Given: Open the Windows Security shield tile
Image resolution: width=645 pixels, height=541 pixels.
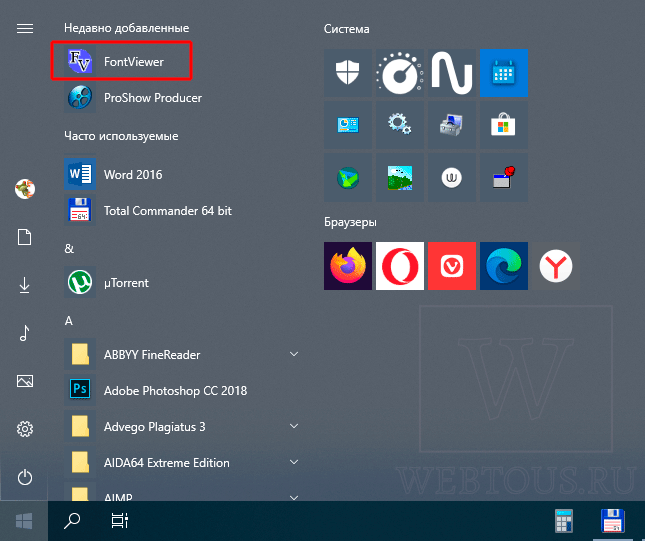Looking at the screenshot, I should [348, 73].
